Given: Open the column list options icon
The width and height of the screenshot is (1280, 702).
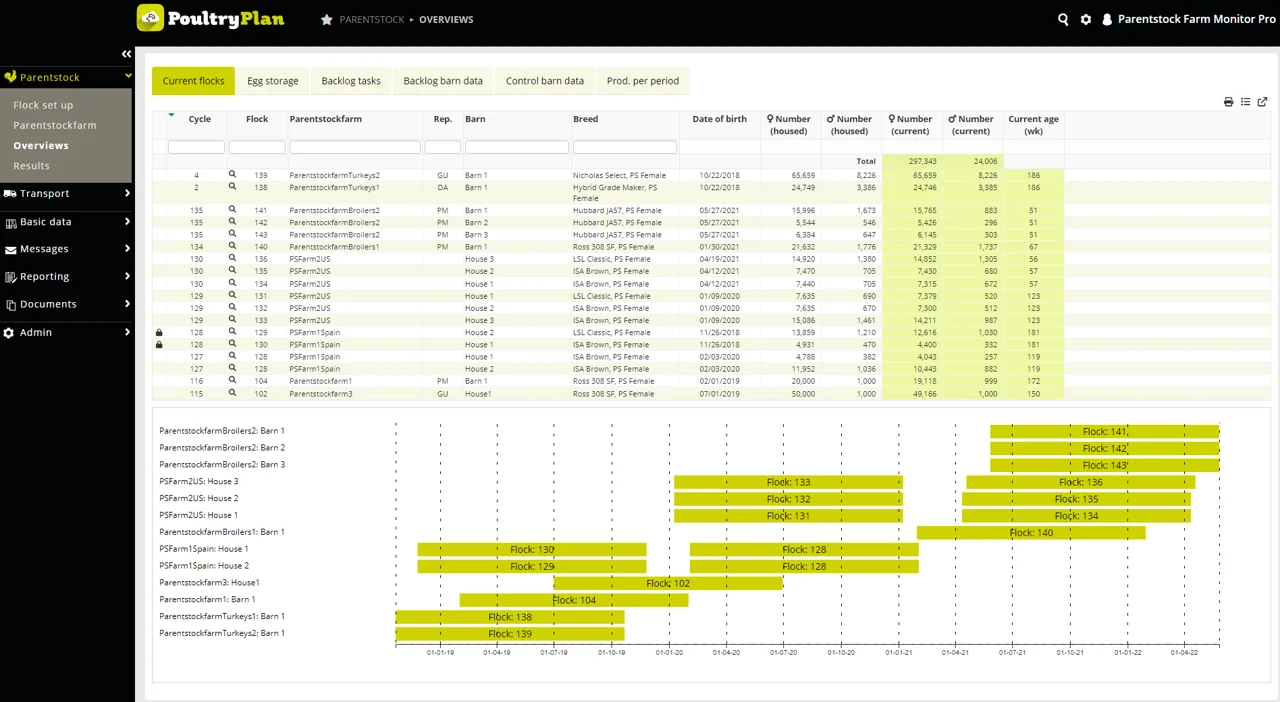Looking at the screenshot, I should [x=1245, y=102].
